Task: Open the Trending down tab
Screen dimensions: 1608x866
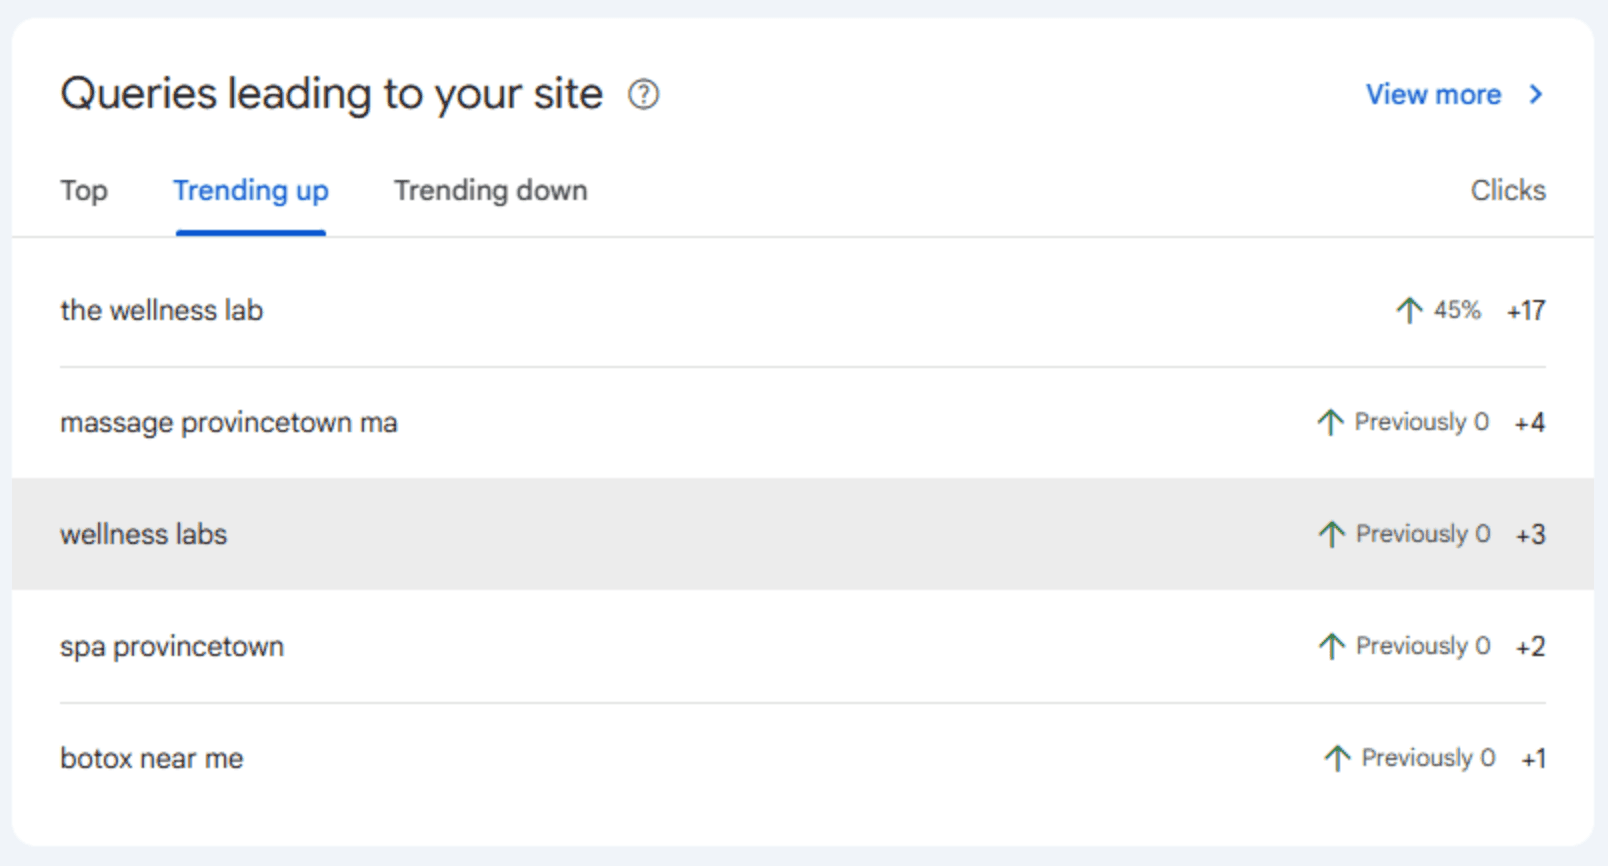Action: pos(491,190)
